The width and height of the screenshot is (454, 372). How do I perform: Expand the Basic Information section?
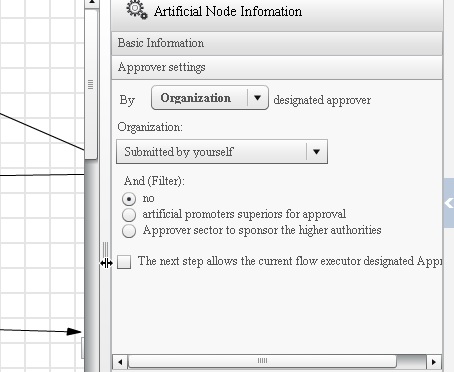(x=277, y=43)
